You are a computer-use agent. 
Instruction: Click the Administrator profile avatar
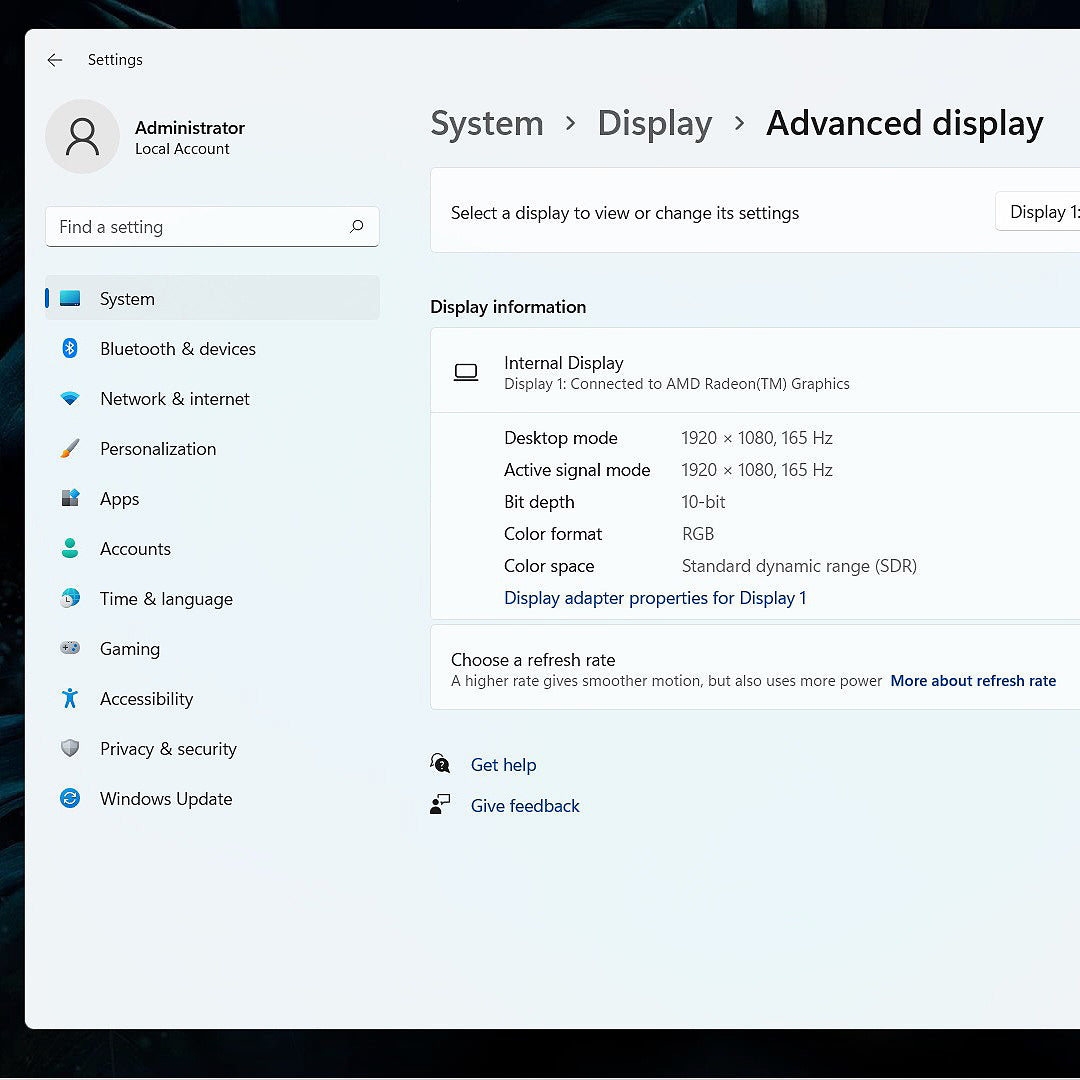[82, 137]
